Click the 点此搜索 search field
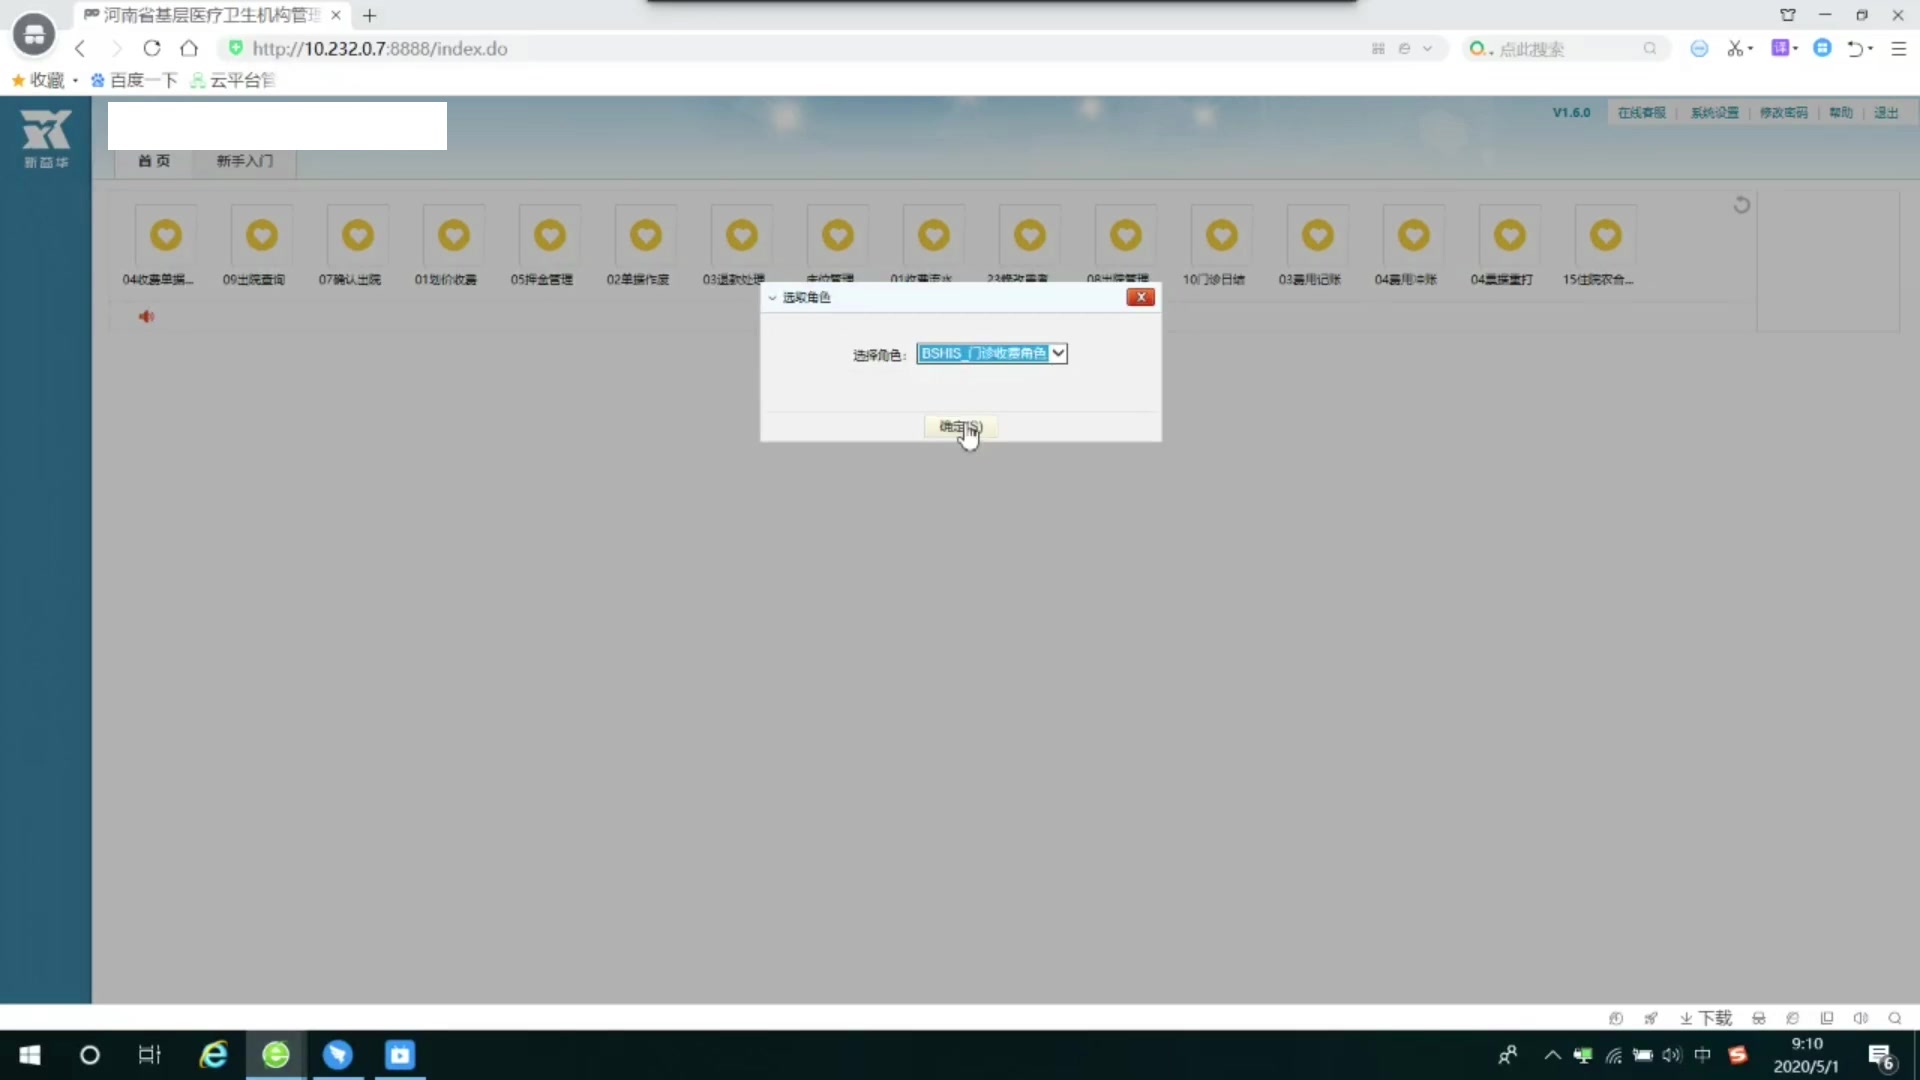This screenshot has width=1920, height=1080. 1565,48
